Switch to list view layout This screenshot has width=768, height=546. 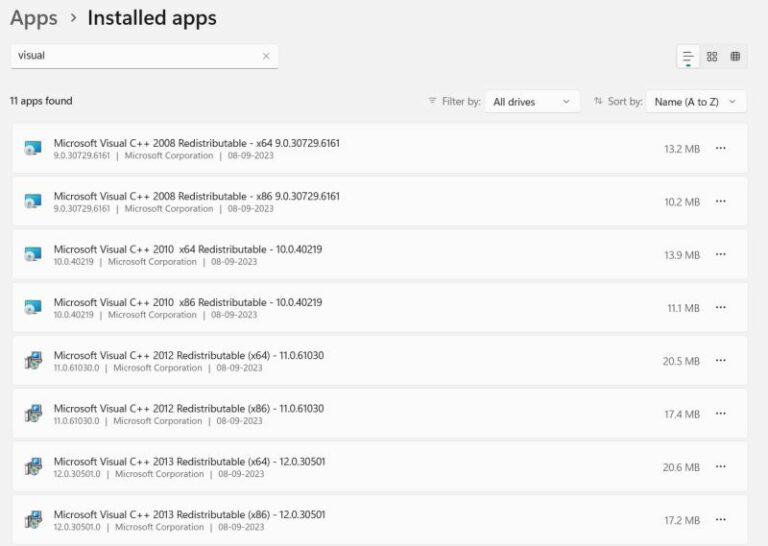point(688,57)
